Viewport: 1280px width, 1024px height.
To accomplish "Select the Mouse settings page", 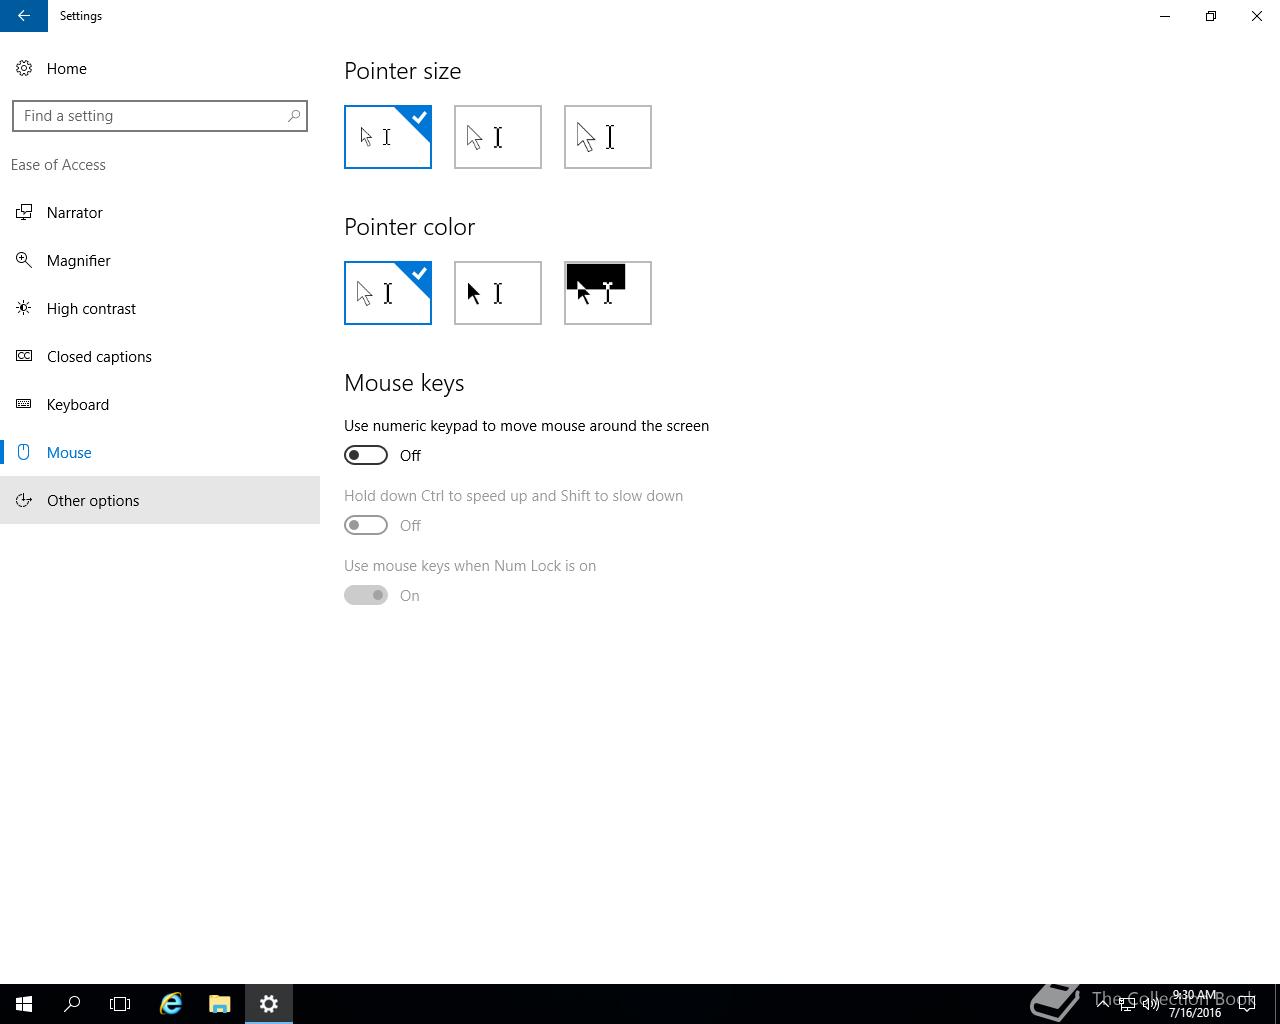I will pos(160,452).
